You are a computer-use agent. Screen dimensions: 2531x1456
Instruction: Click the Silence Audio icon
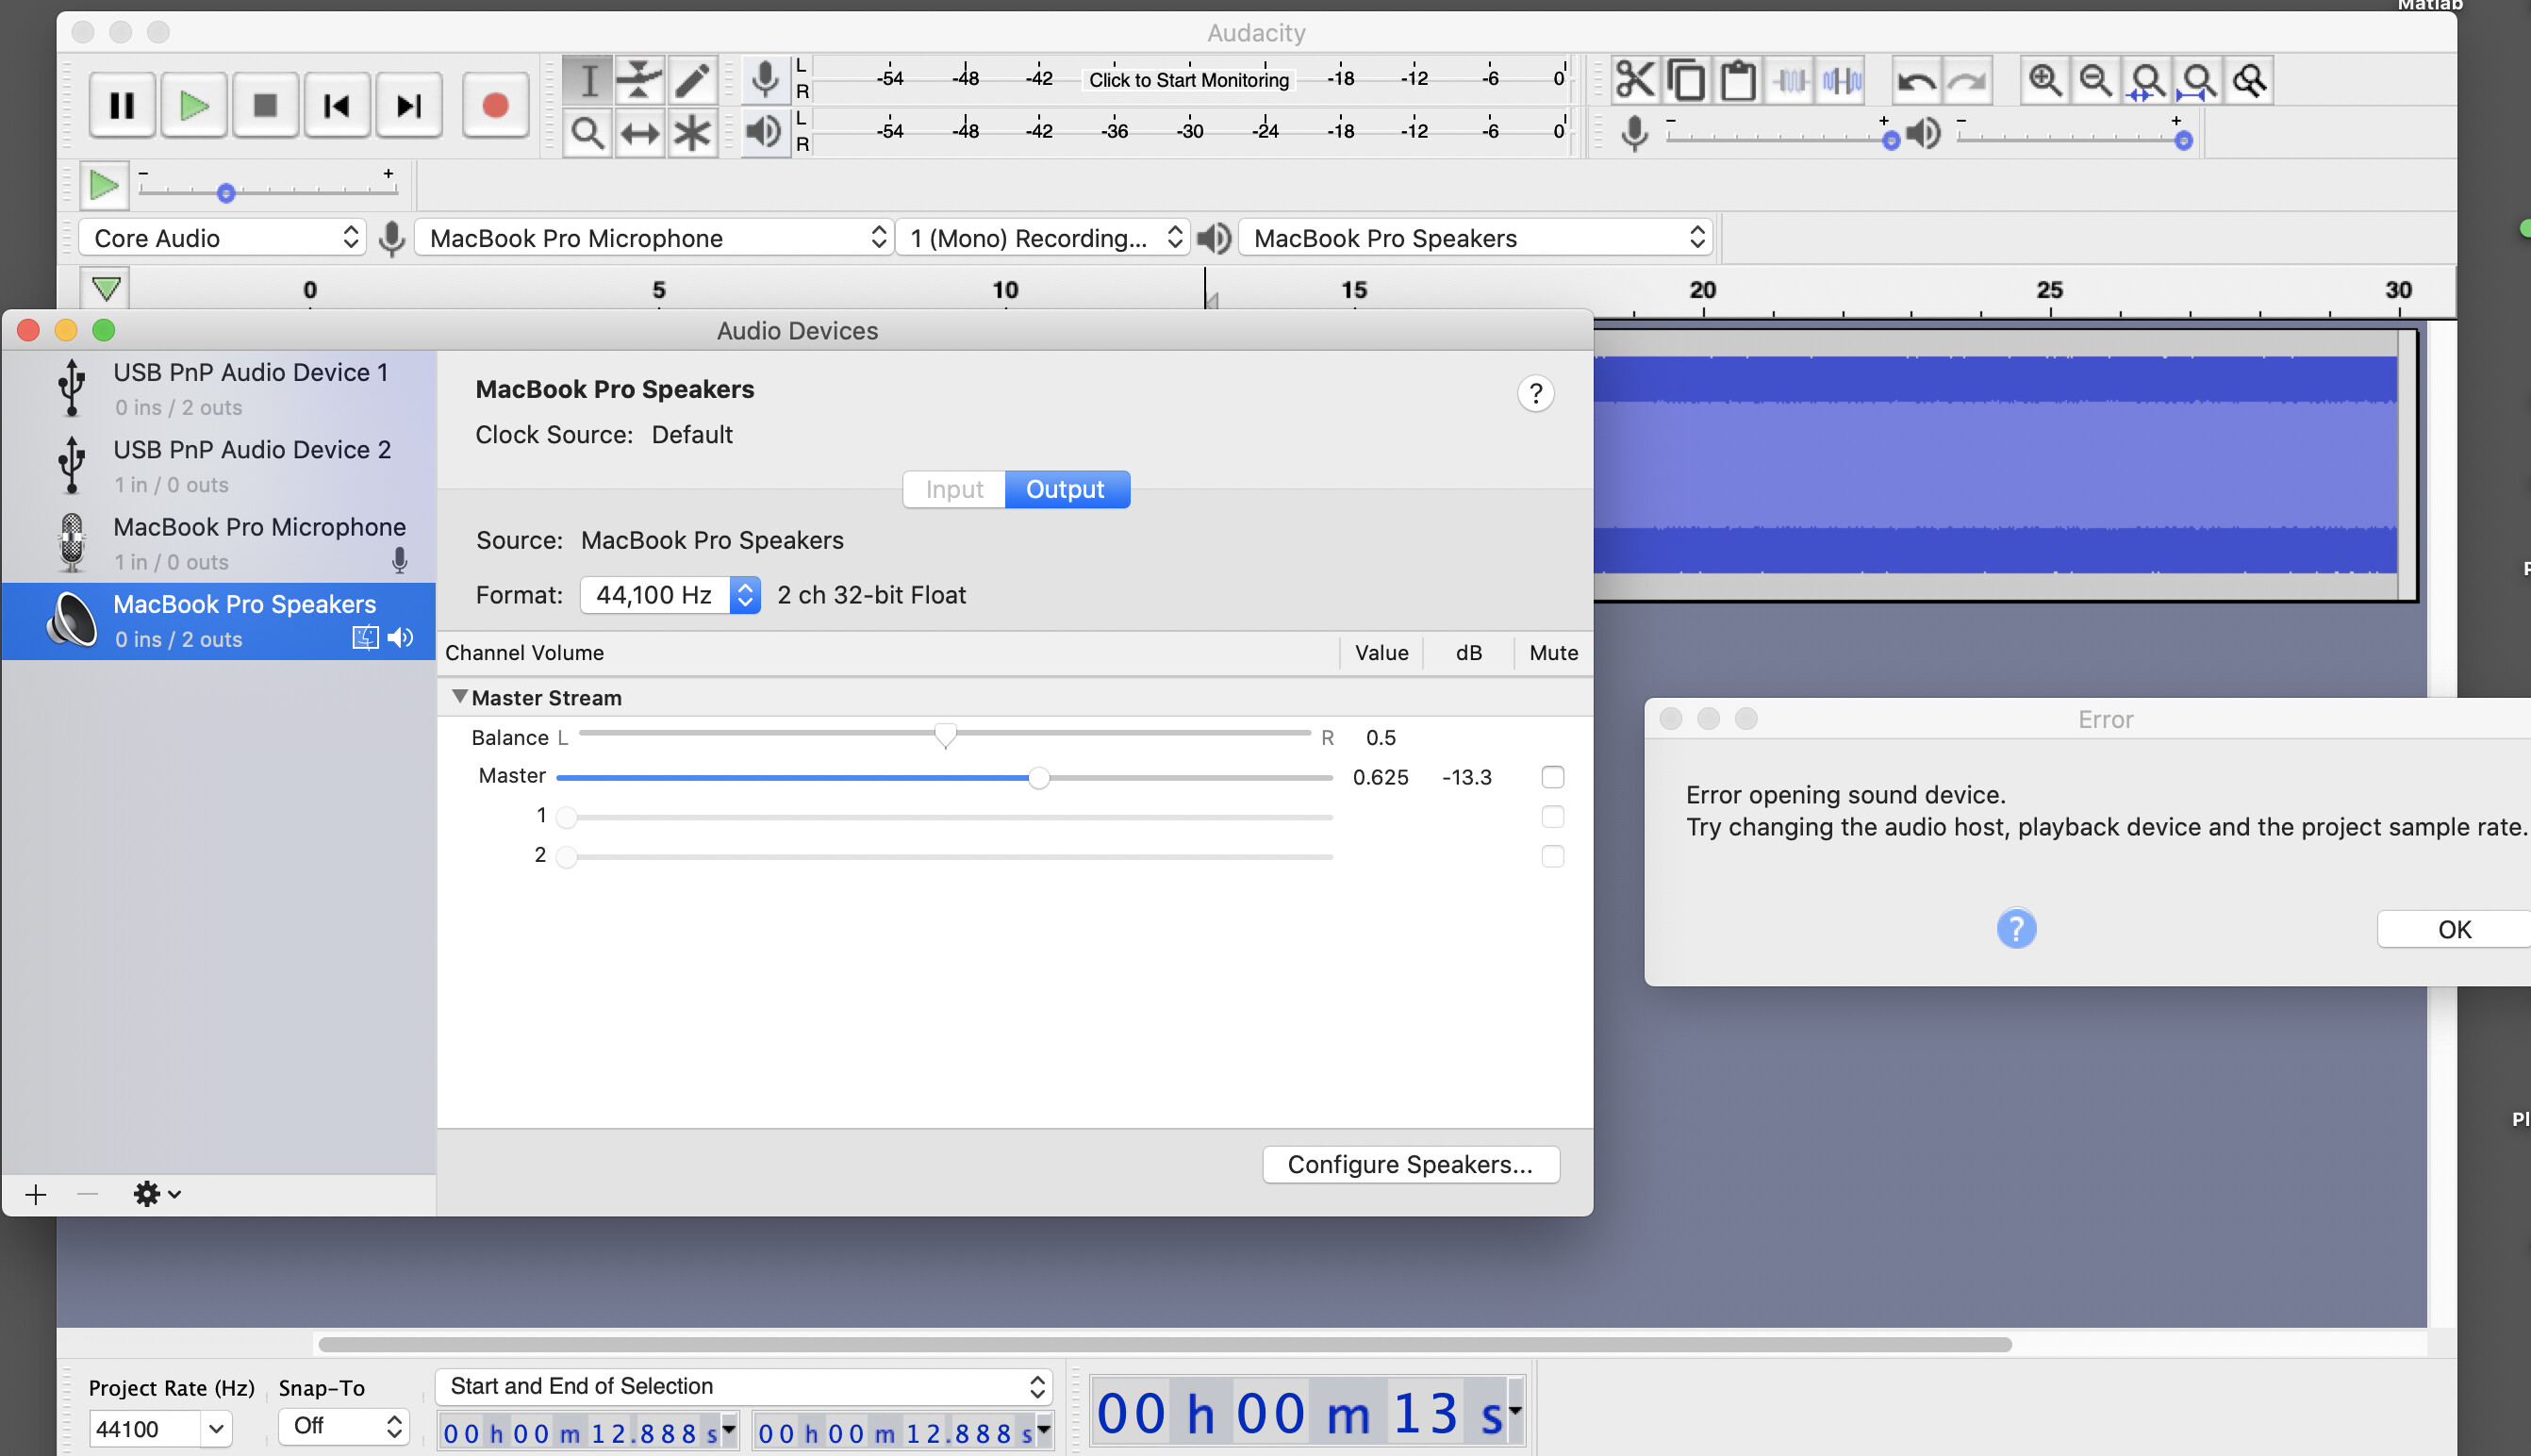click(1842, 80)
